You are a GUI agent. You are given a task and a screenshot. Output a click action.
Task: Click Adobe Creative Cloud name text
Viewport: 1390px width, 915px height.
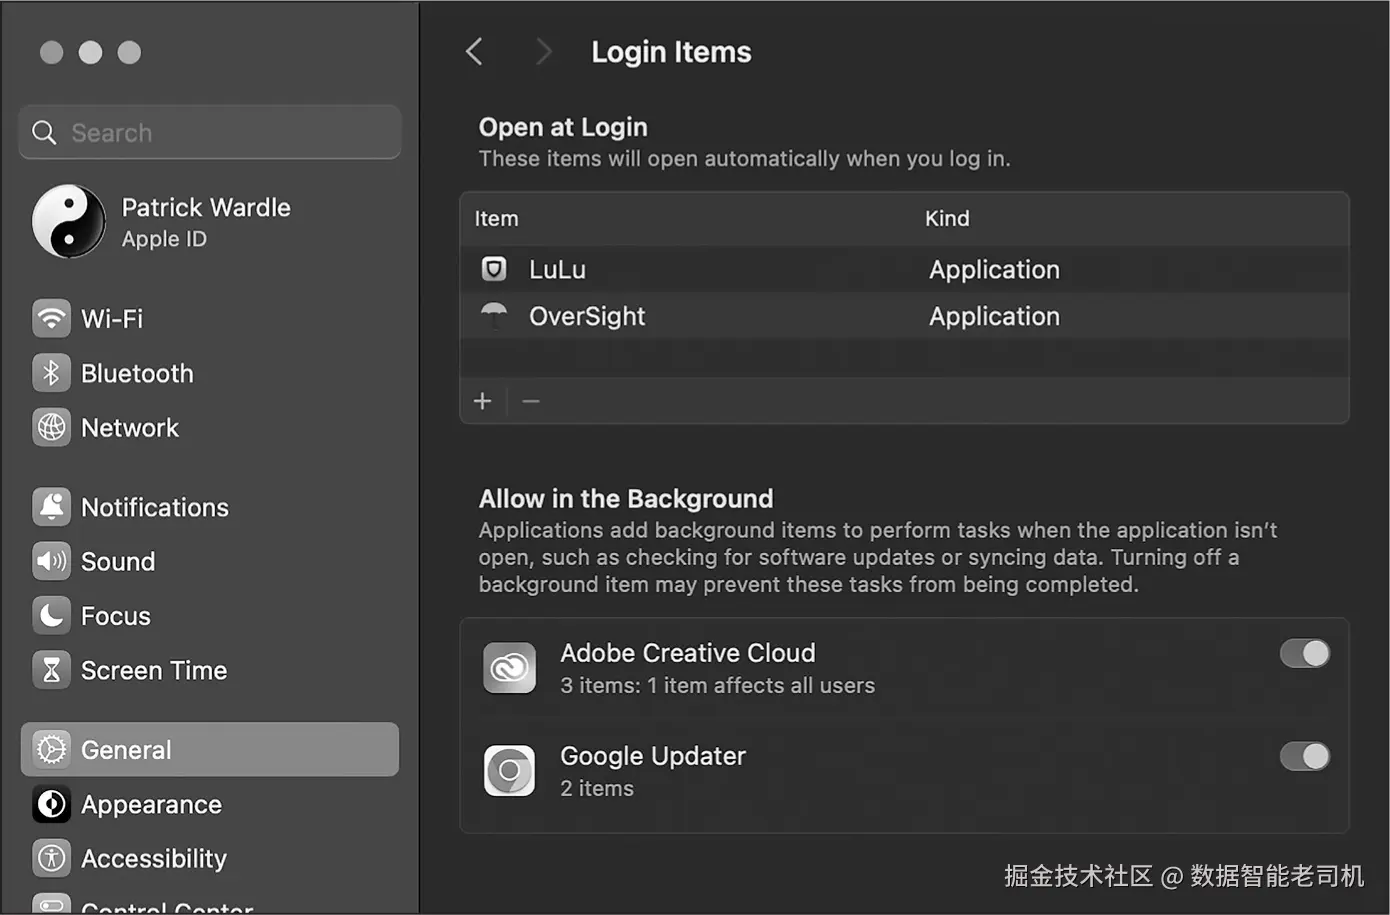click(x=688, y=653)
